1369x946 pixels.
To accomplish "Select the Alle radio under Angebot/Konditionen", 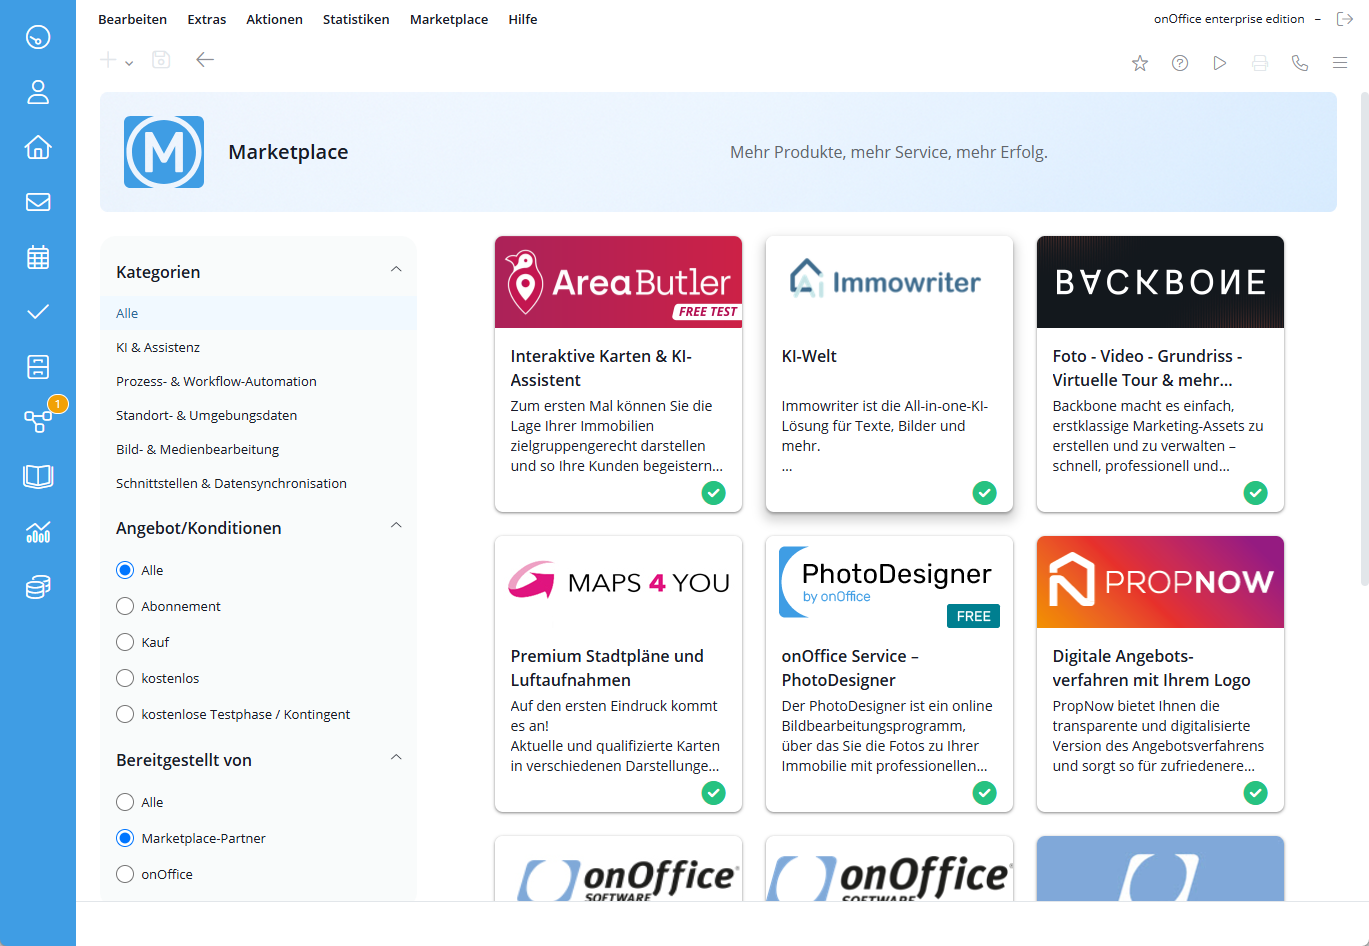I will 125,570.
